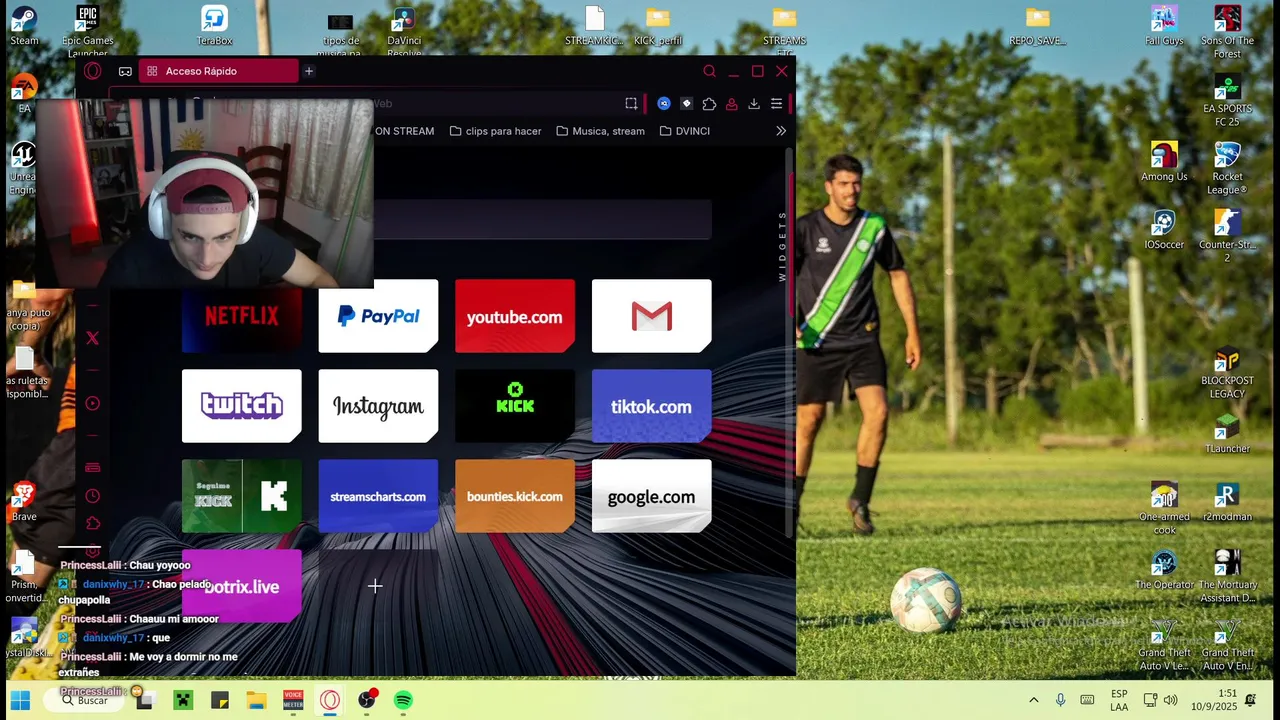Open the volume speaker tray icon
The image size is (1280, 720).
click(x=1170, y=700)
